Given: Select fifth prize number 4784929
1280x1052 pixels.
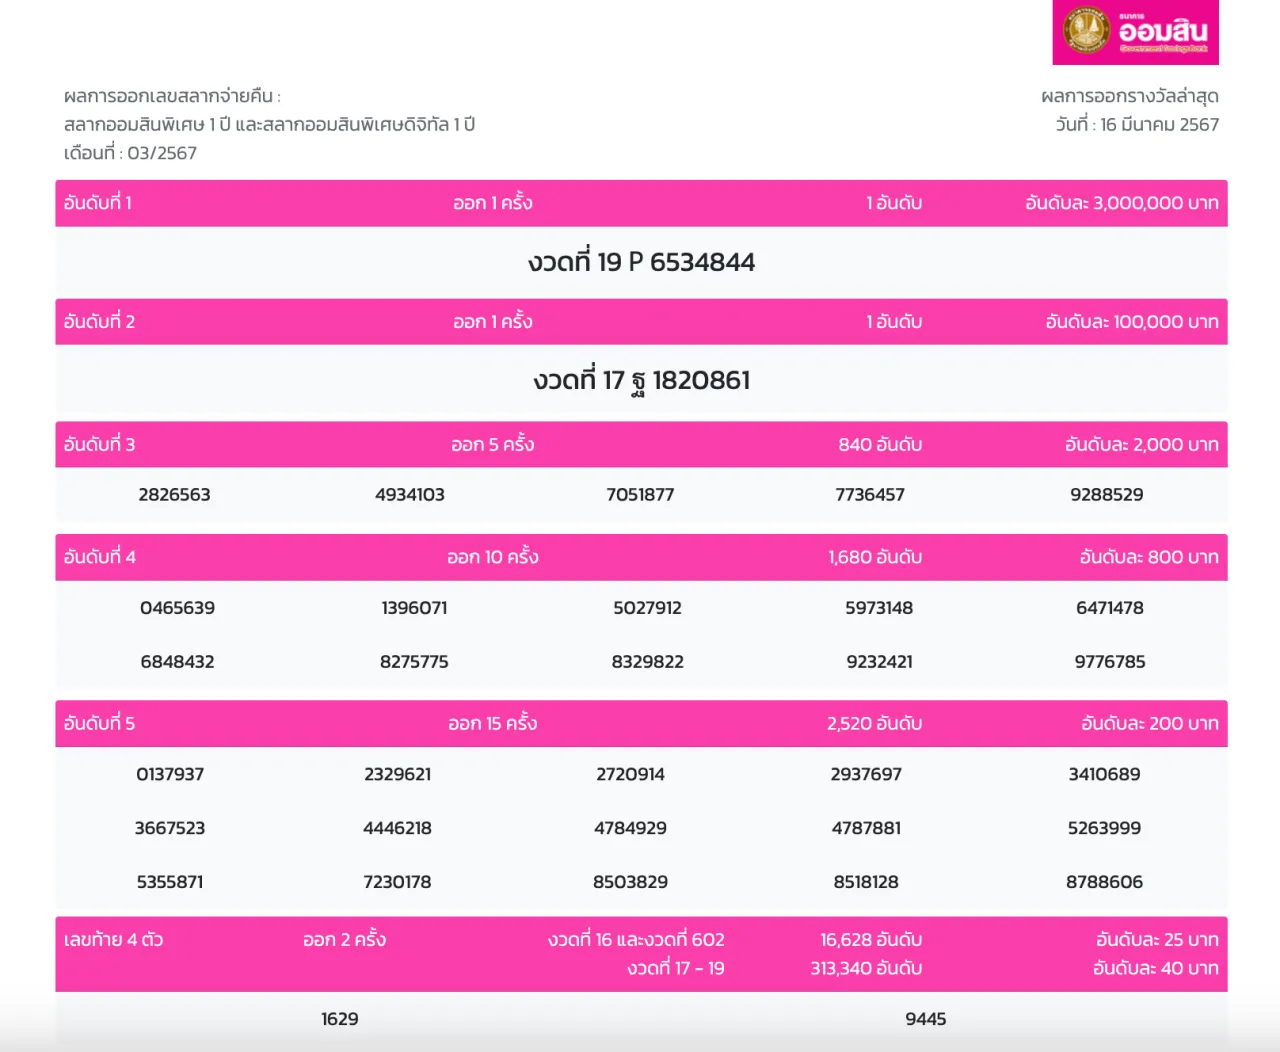Looking at the screenshot, I should pos(630,828).
